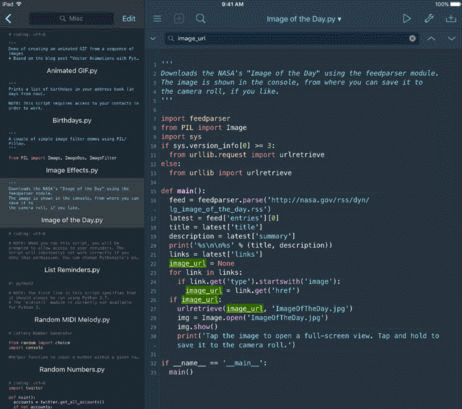This screenshot has width=462, height=409.
Task: Expand search options chevron beside find field
Action: pyautogui.click(x=153, y=39)
